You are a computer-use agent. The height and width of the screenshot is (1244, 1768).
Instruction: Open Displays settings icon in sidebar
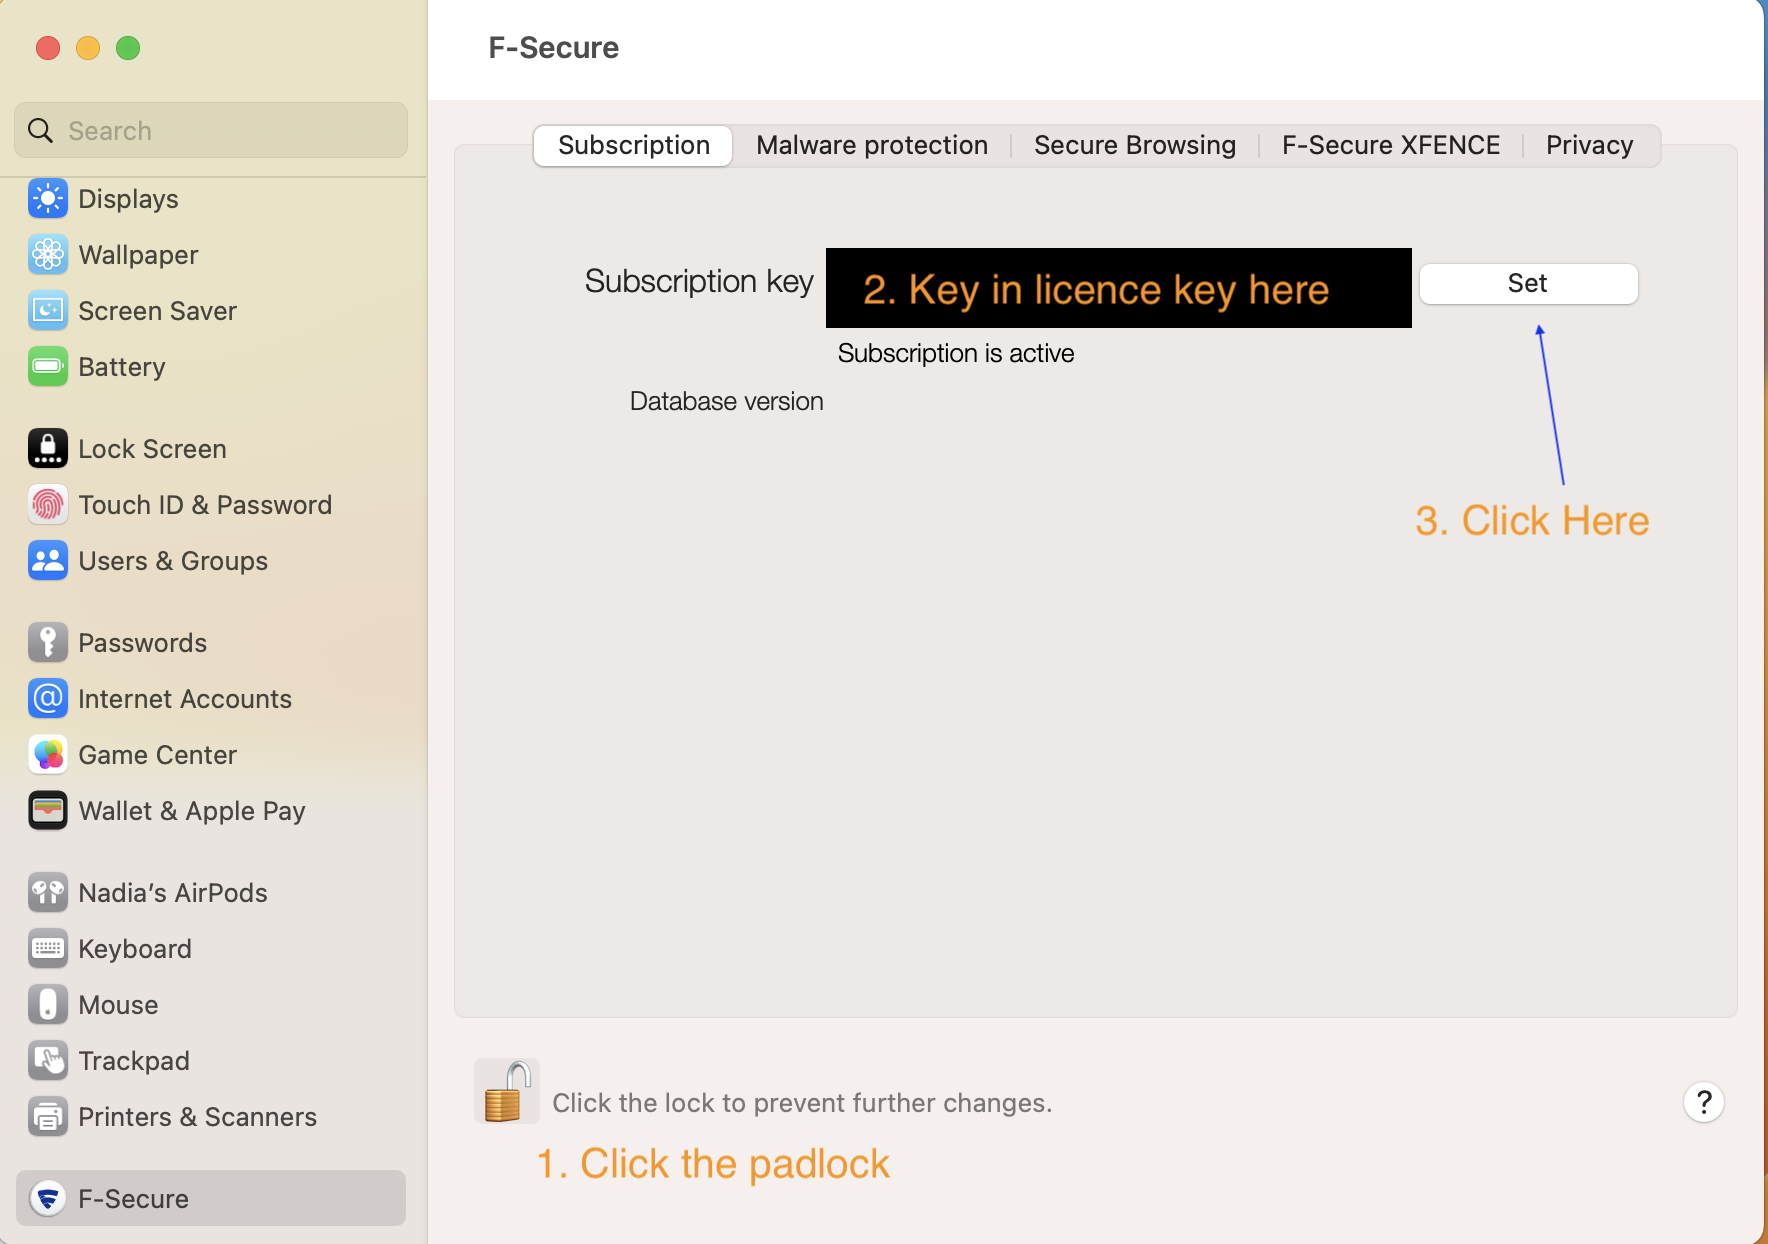pyautogui.click(x=48, y=199)
